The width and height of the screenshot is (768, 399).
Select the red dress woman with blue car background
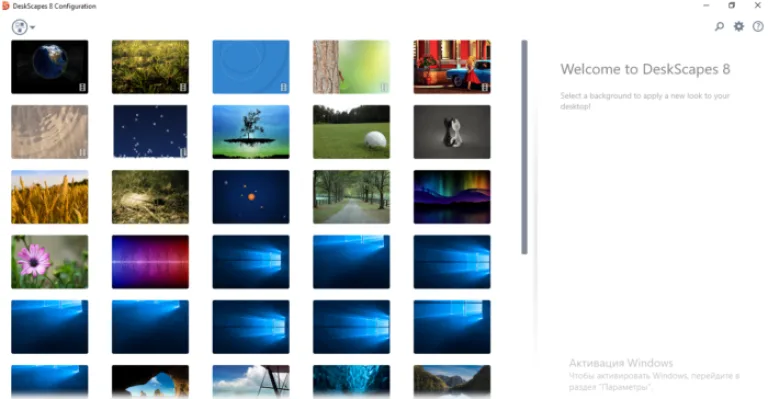(x=452, y=67)
